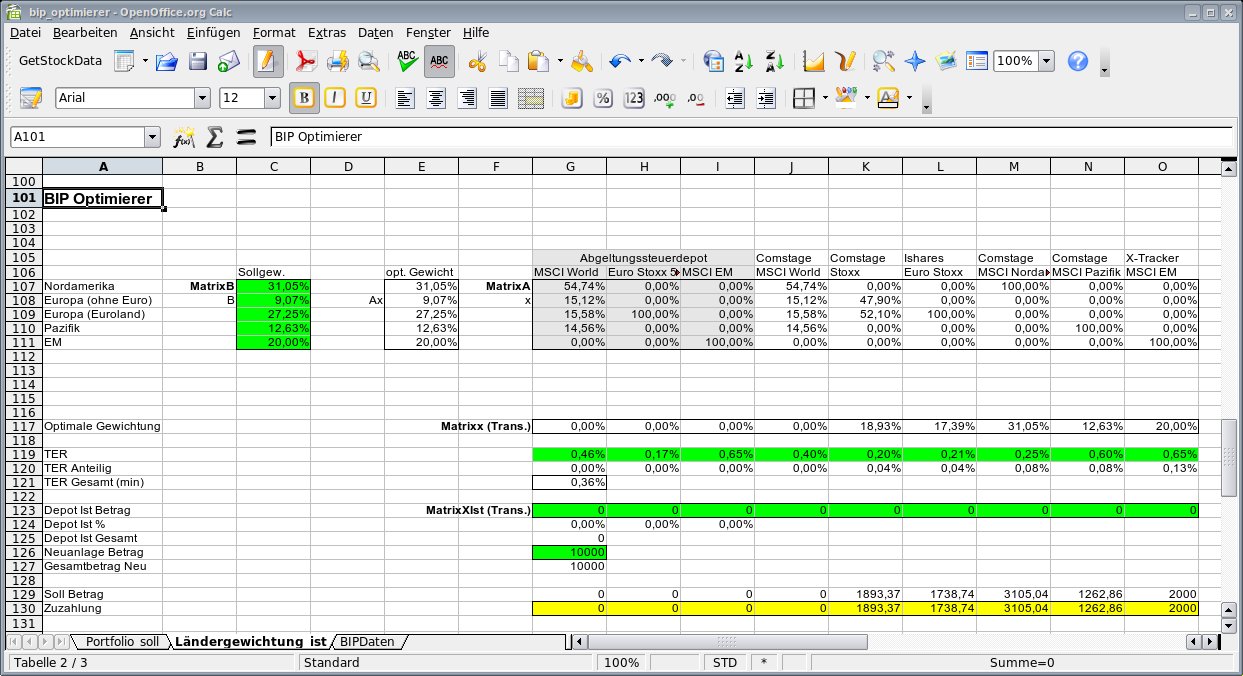1243x676 pixels.
Task: Switch to Portfolio_soll sheet tab
Action: pyautogui.click(x=122, y=641)
